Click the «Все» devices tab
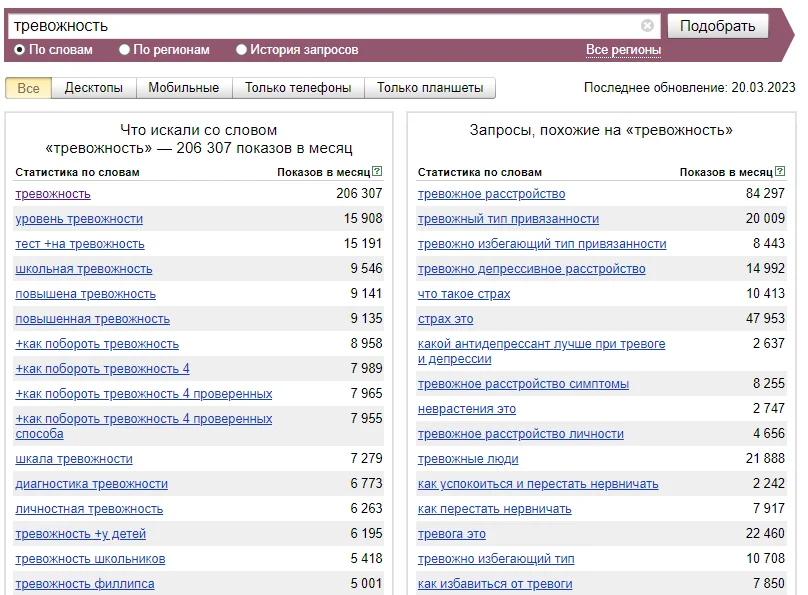The image size is (808, 595). pyautogui.click(x=29, y=88)
